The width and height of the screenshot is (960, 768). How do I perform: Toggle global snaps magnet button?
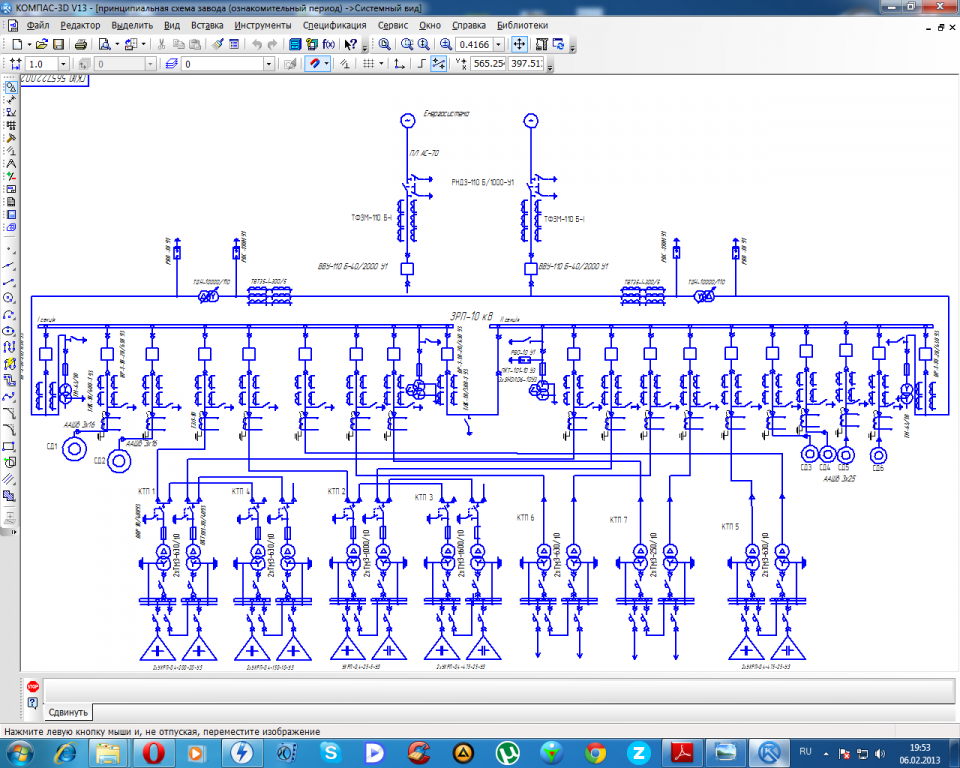pos(314,64)
